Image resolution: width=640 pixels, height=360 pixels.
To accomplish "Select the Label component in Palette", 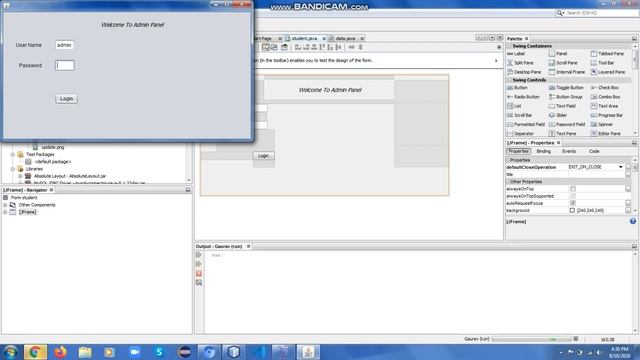I will [516, 53].
